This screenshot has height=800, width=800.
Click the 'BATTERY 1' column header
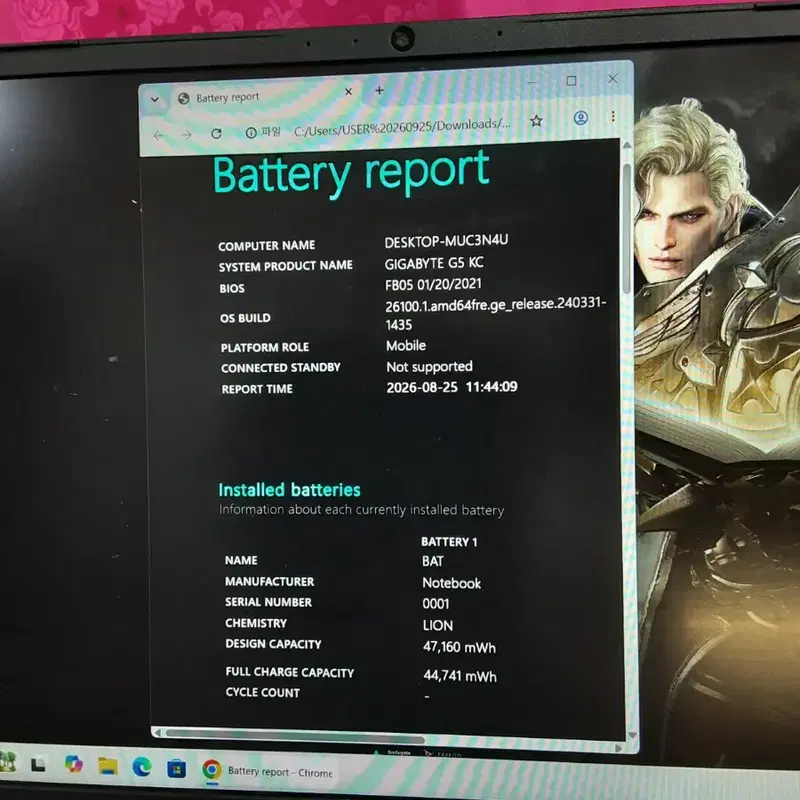449,542
